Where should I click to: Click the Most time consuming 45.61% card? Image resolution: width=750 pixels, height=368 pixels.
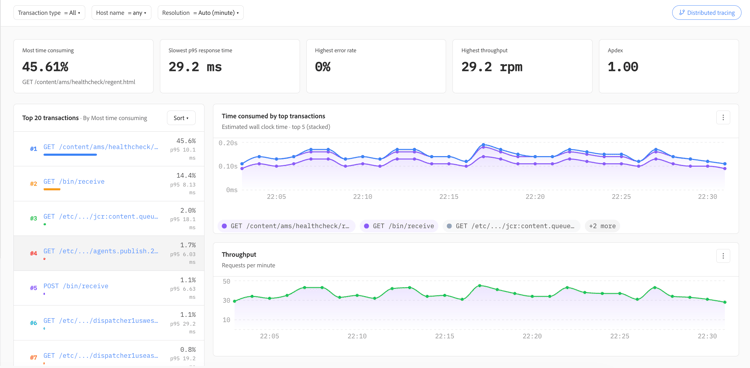(x=83, y=66)
